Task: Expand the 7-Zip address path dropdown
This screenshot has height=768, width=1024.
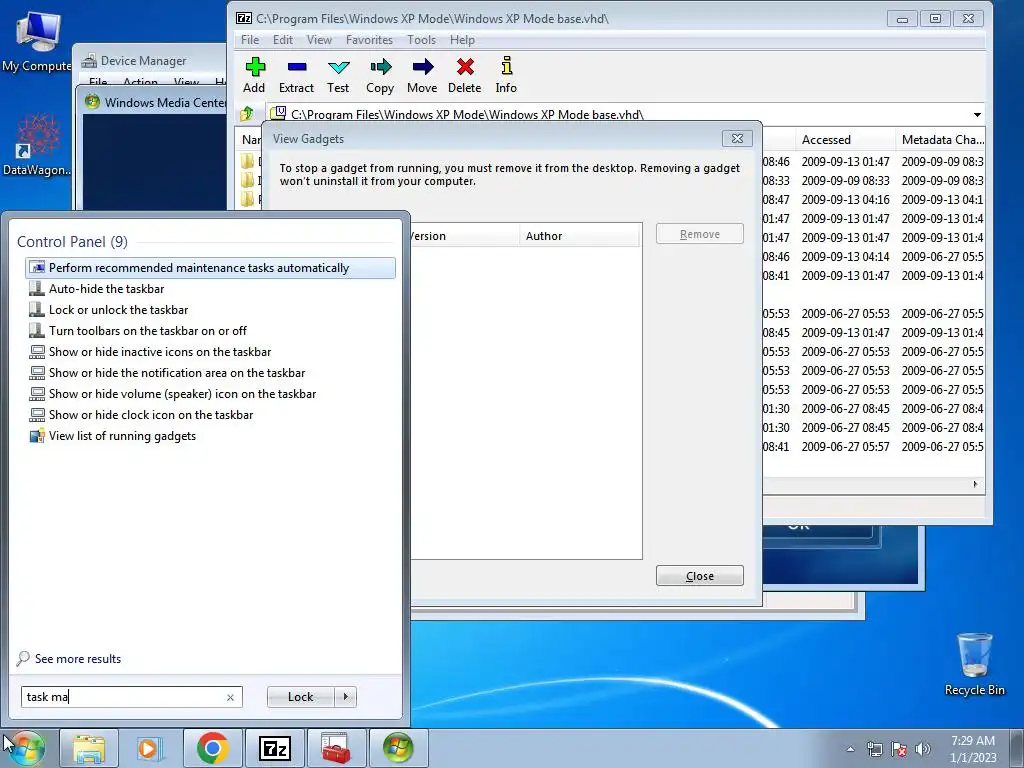Action: pos(977,115)
